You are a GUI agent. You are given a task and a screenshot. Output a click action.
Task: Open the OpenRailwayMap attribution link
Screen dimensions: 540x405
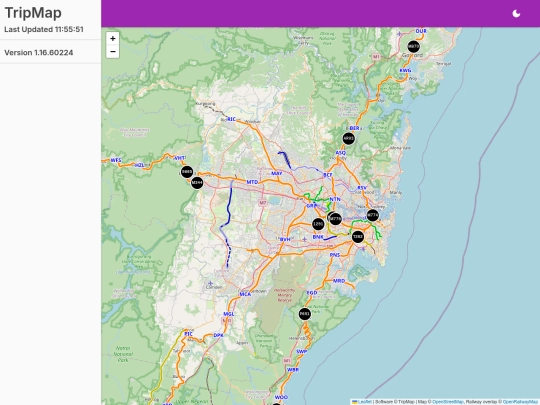tap(521, 402)
